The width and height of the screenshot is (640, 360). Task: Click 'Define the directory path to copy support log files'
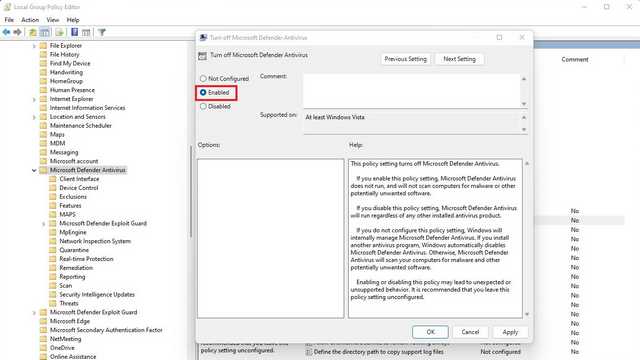tap(378, 351)
